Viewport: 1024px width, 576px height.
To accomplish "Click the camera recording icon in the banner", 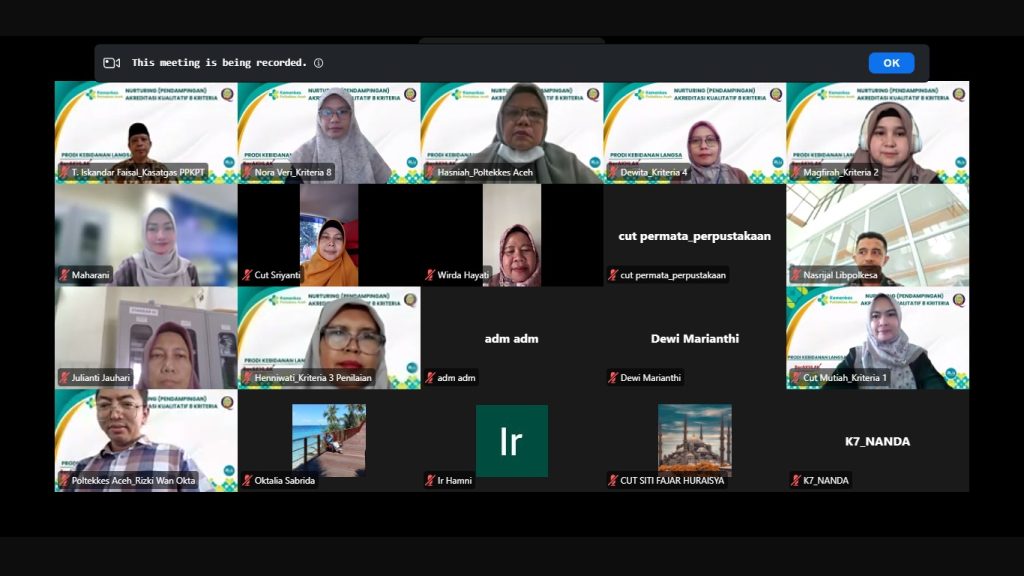I will tap(112, 63).
